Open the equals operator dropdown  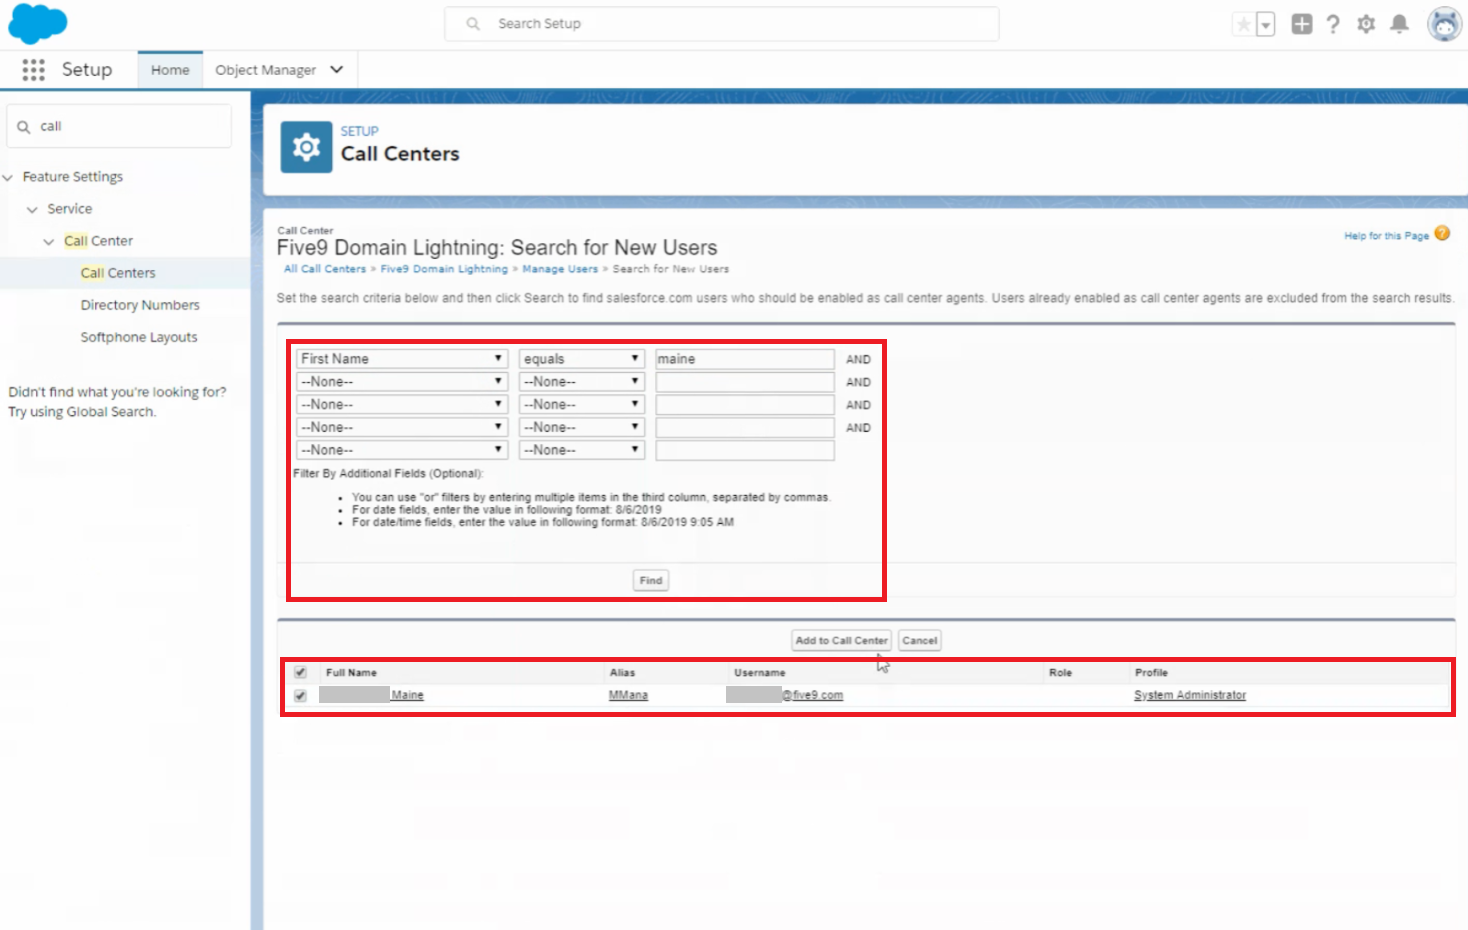tap(582, 359)
